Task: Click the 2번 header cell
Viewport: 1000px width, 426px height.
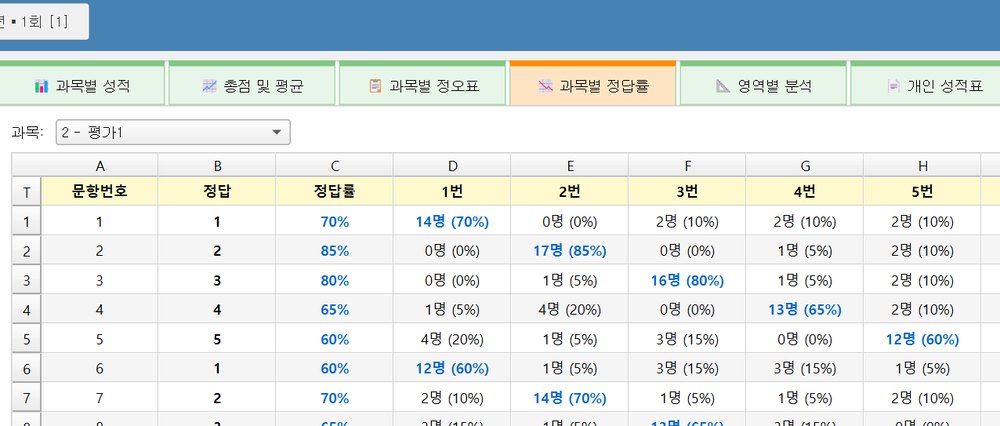Action: coord(570,192)
